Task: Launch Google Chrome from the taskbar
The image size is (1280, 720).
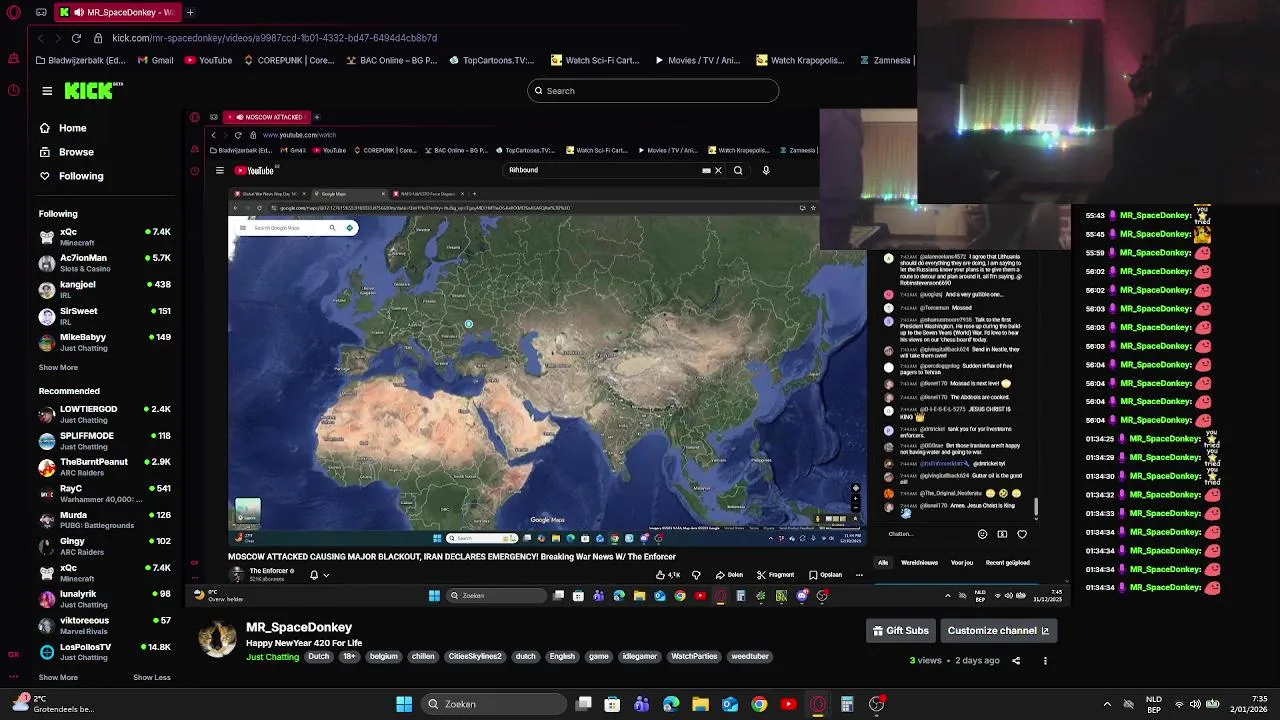Action: point(759,704)
